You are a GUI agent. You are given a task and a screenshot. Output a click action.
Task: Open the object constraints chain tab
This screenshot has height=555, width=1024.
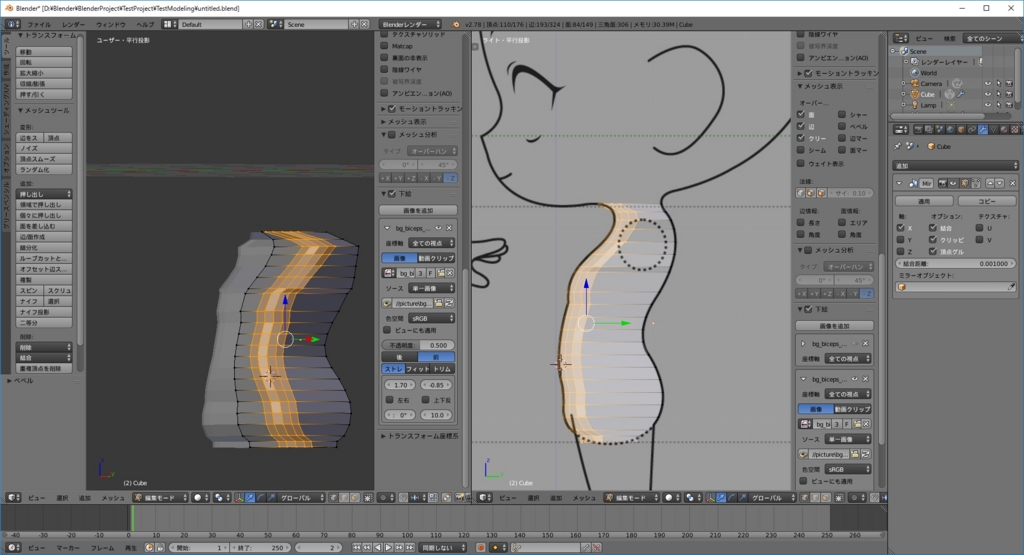pyautogui.click(x=972, y=129)
